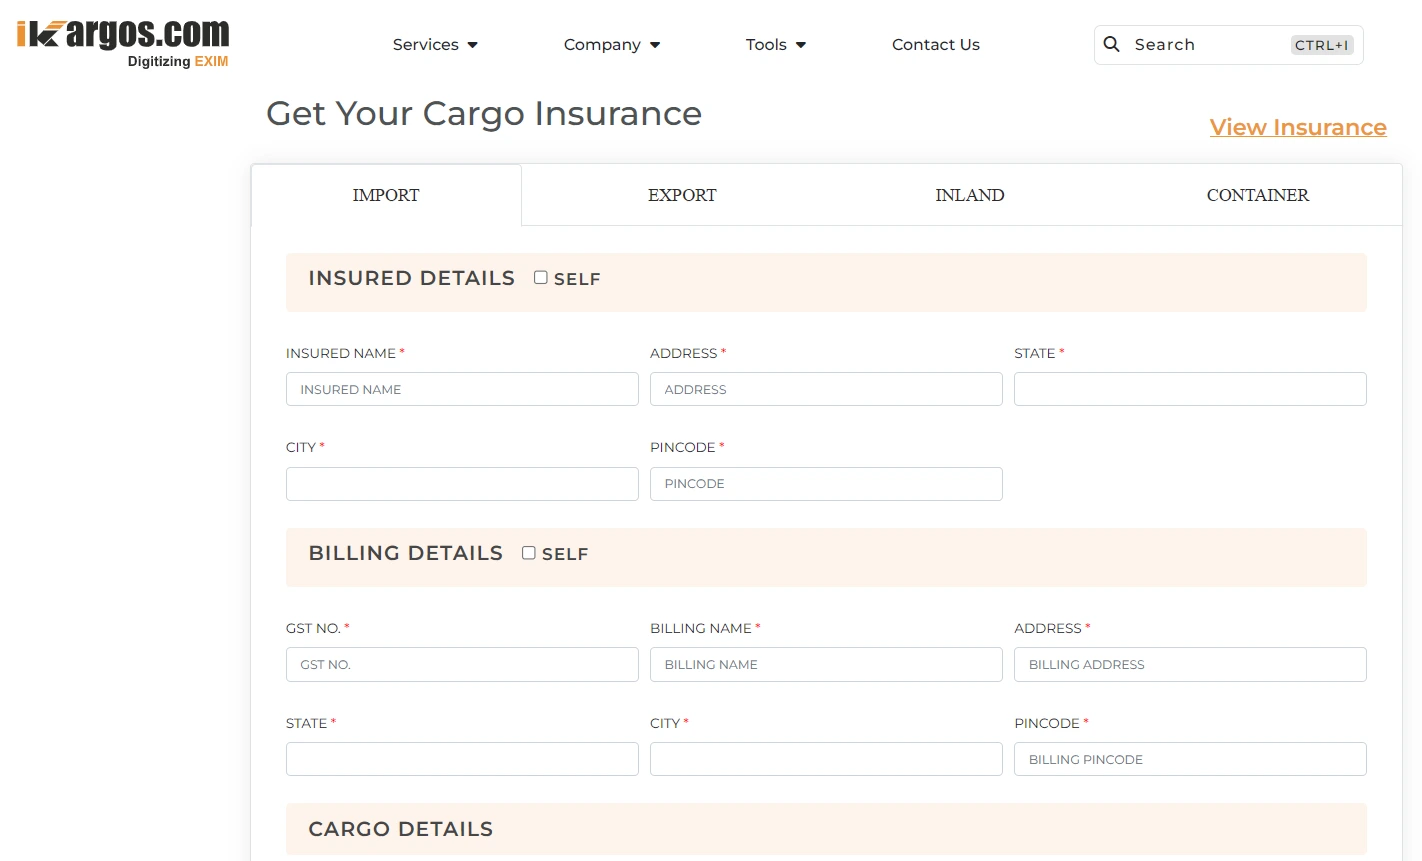Open the CONTAINER tab
Viewport: 1422px width, 861px height.
pyautogui.click(x=1257, y=195)
